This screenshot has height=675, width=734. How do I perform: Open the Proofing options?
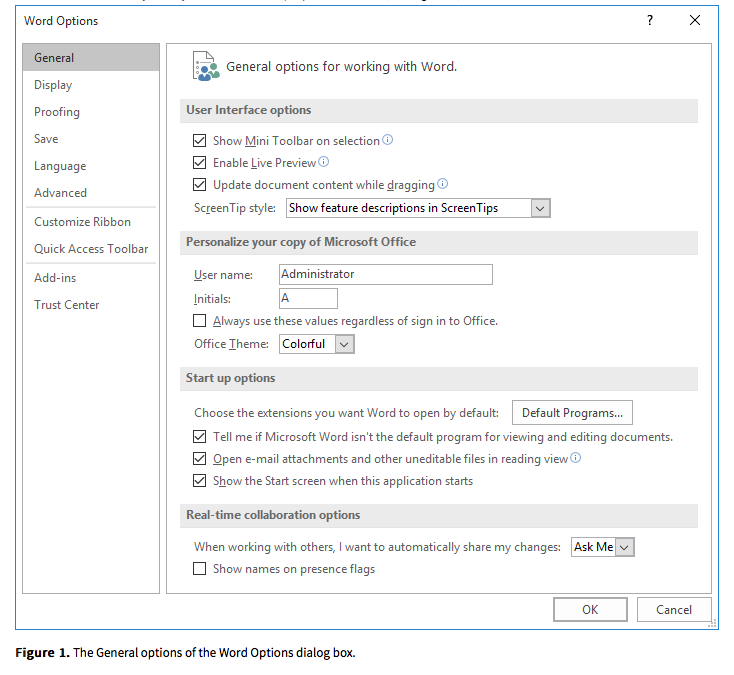pos(91,112)
